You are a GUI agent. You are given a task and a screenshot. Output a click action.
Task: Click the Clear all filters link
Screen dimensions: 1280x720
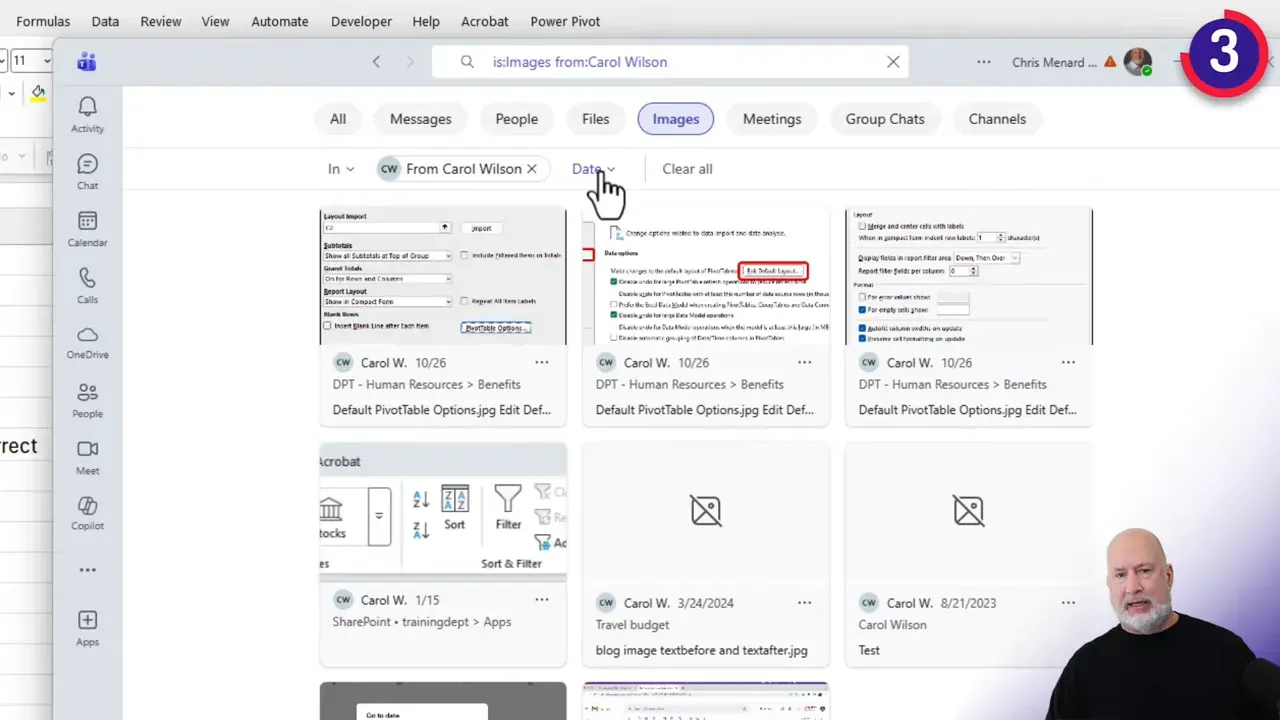click(x=687, y=168)
